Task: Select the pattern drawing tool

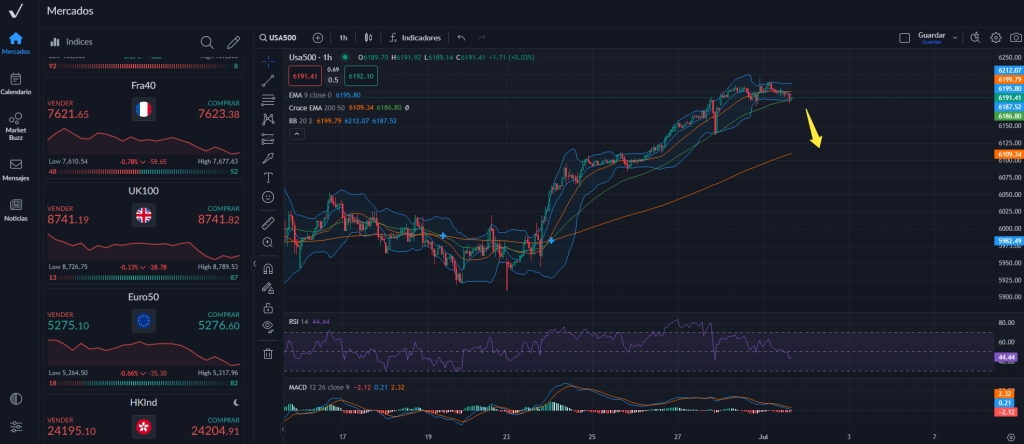Action: (x=268, y=119)
